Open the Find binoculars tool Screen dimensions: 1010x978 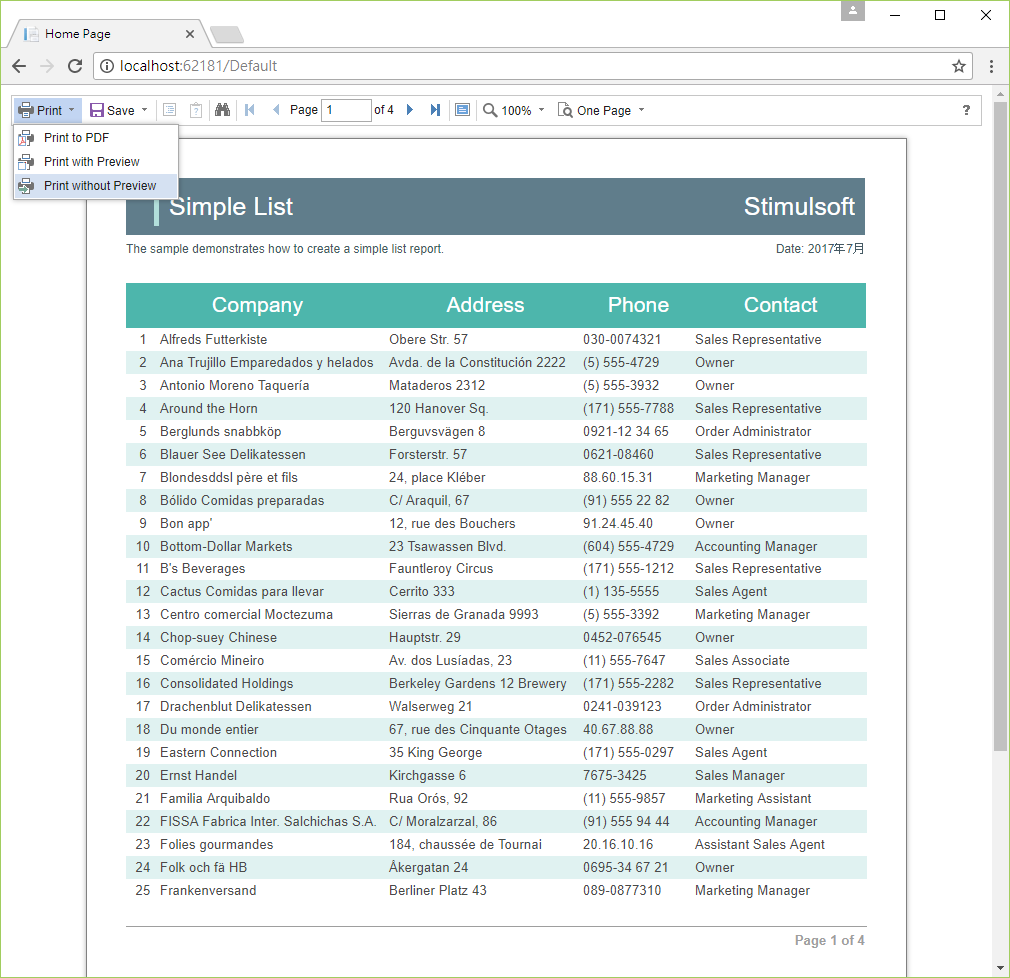[x=222, y=110]
